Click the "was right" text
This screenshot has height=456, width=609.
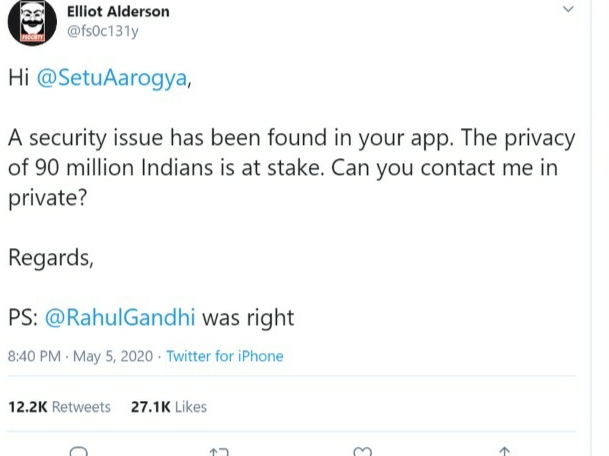pyautogui.click(x=248, y=319)
